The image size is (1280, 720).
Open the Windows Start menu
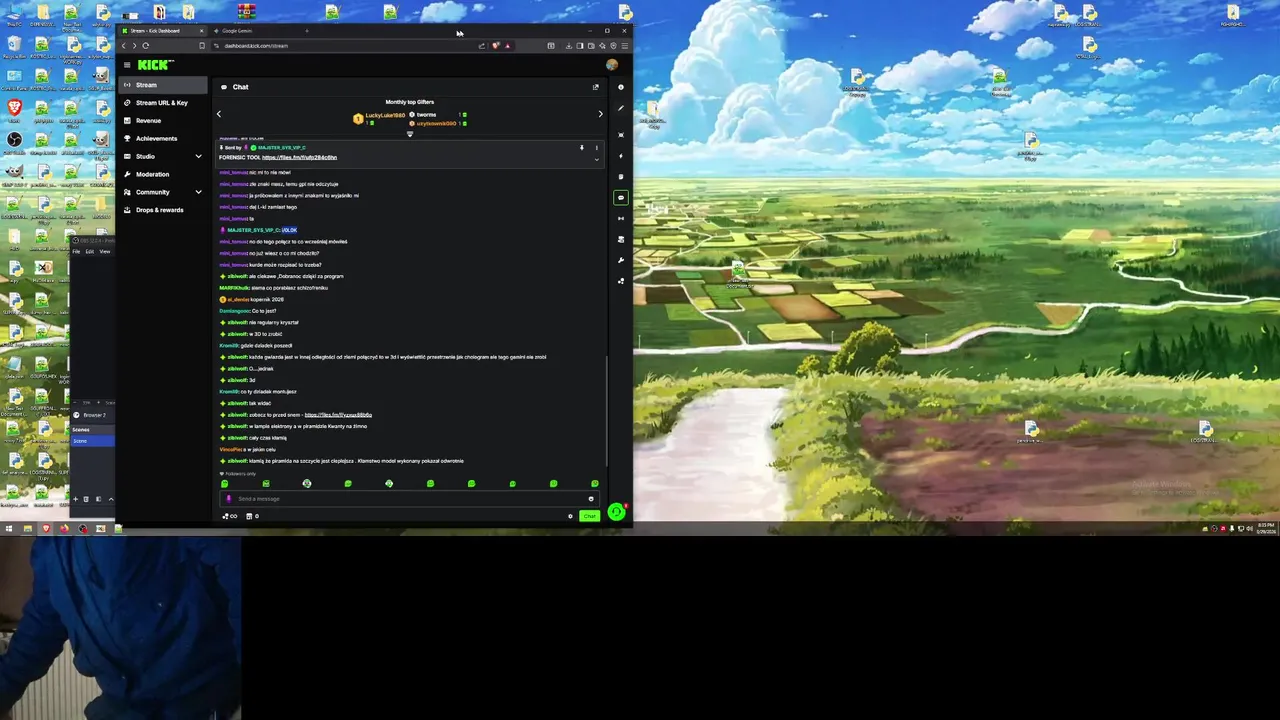(9, 528)
